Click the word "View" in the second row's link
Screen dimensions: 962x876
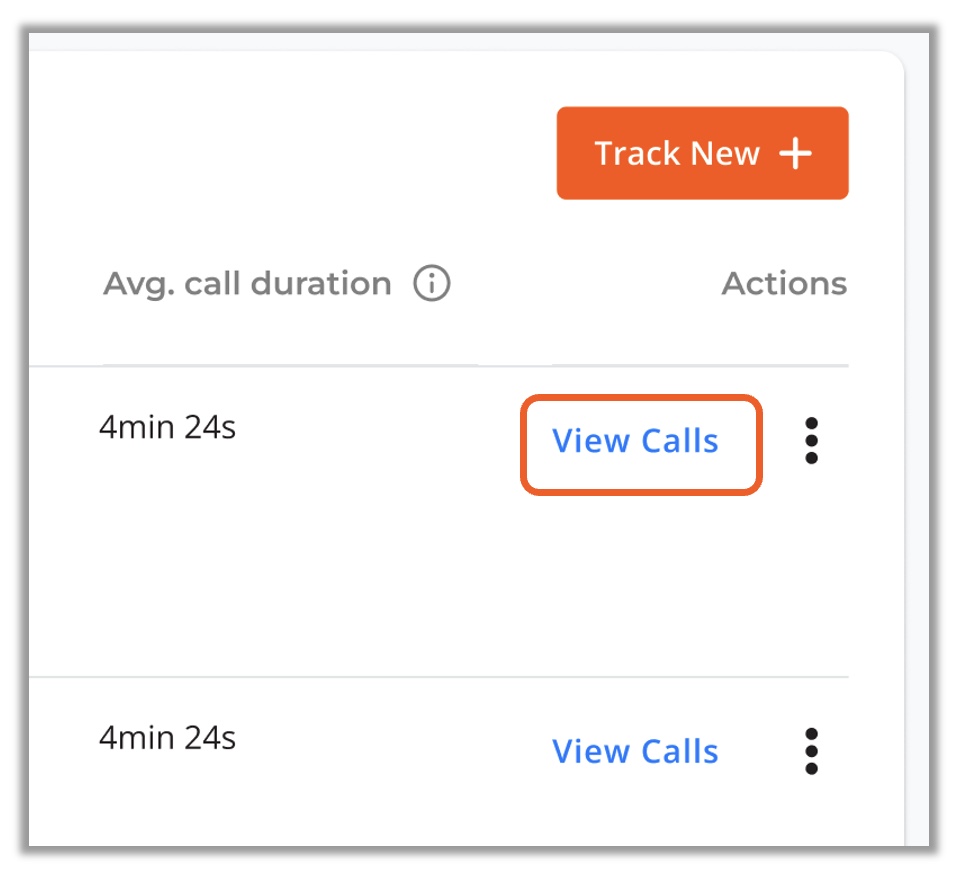[x=590, y=751]
